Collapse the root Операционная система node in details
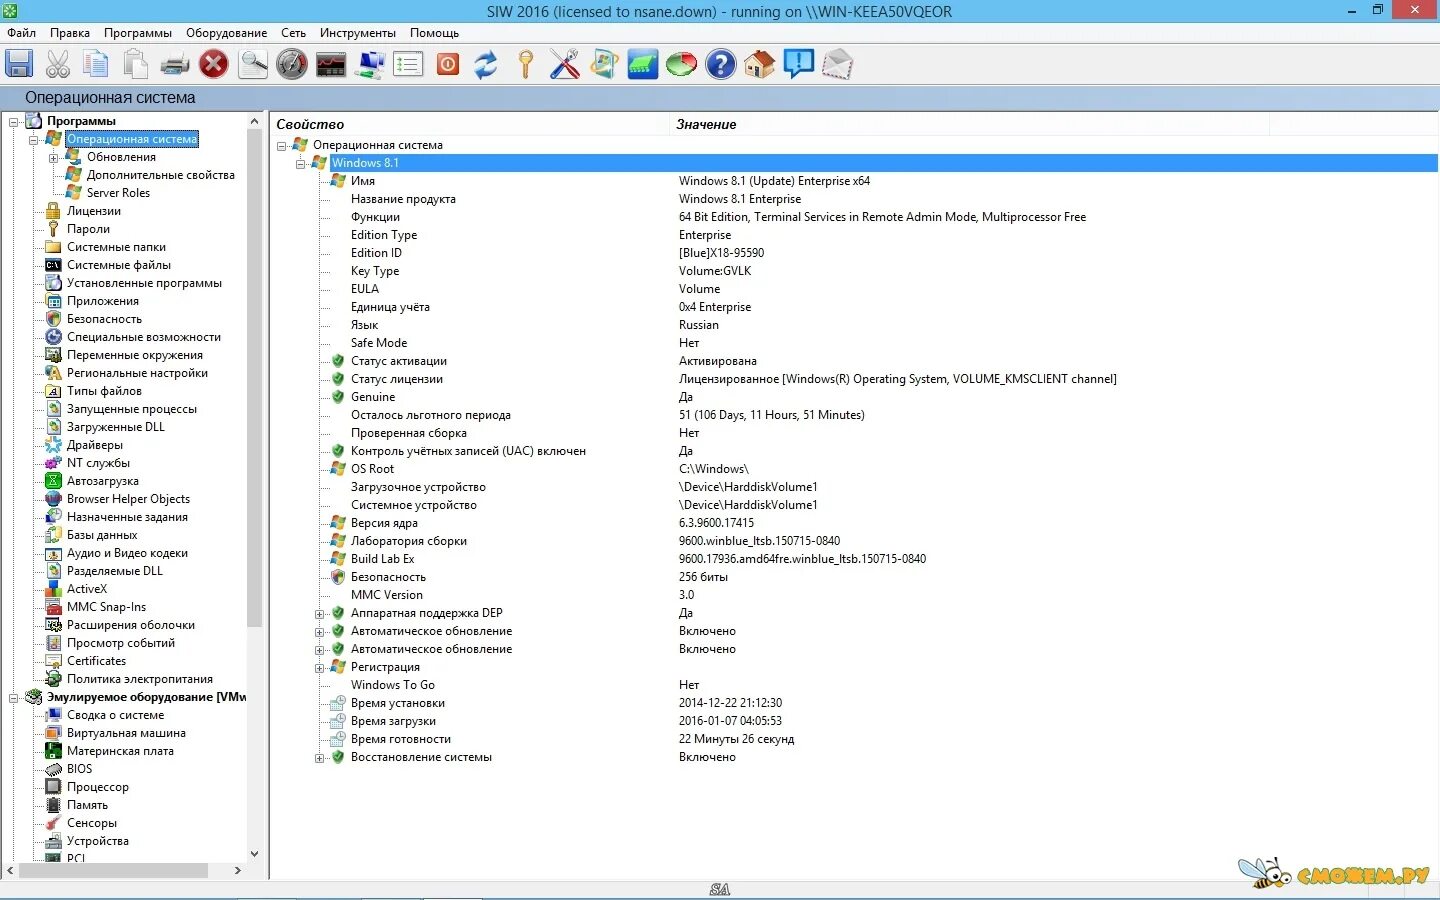Screen dimensions: 1440x900 (282, 146)
